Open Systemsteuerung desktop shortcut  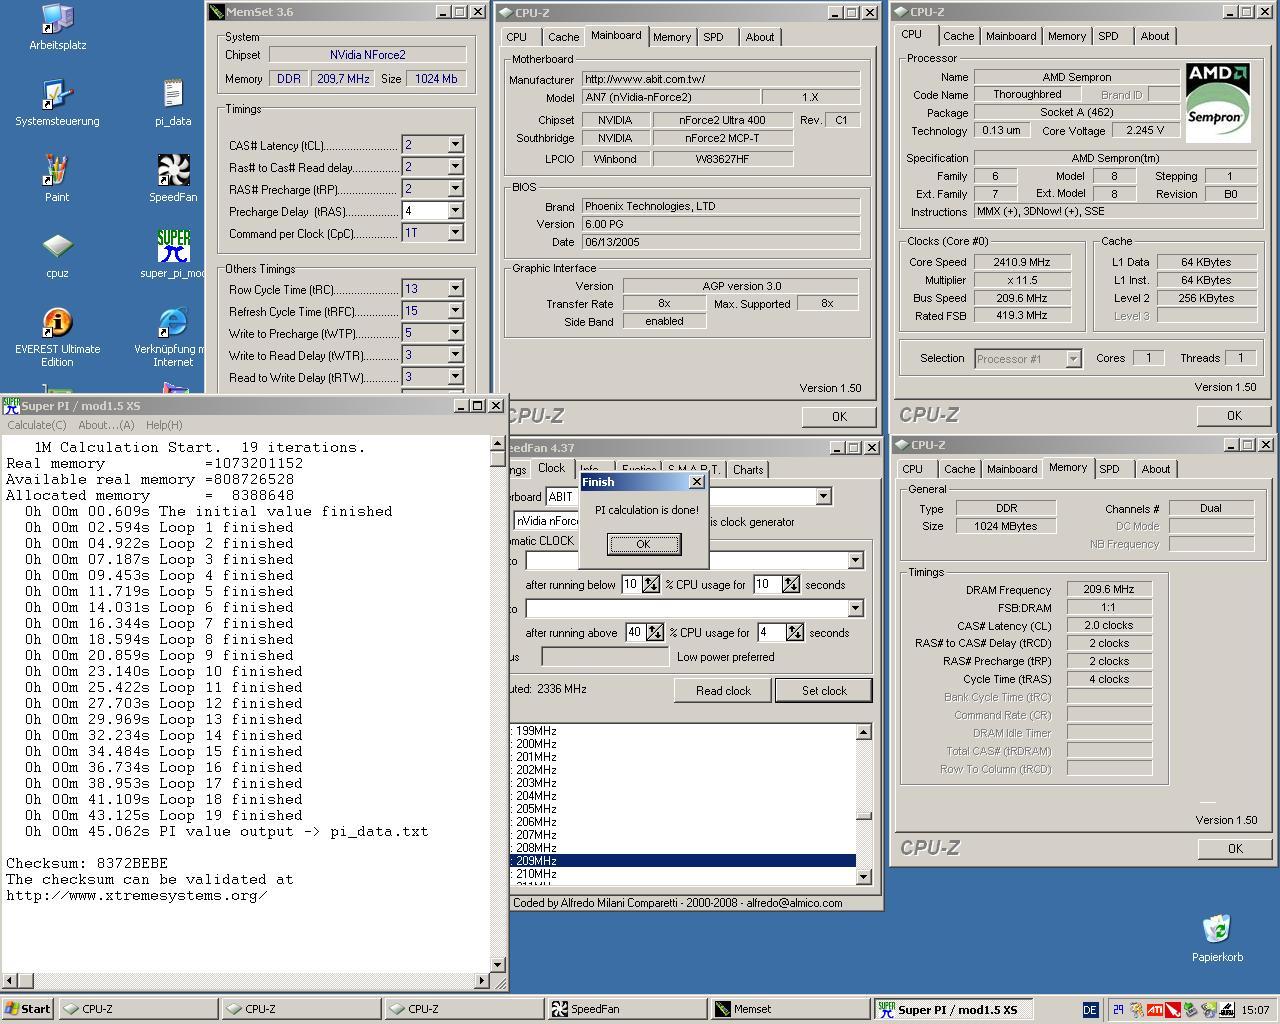[57, 95]
